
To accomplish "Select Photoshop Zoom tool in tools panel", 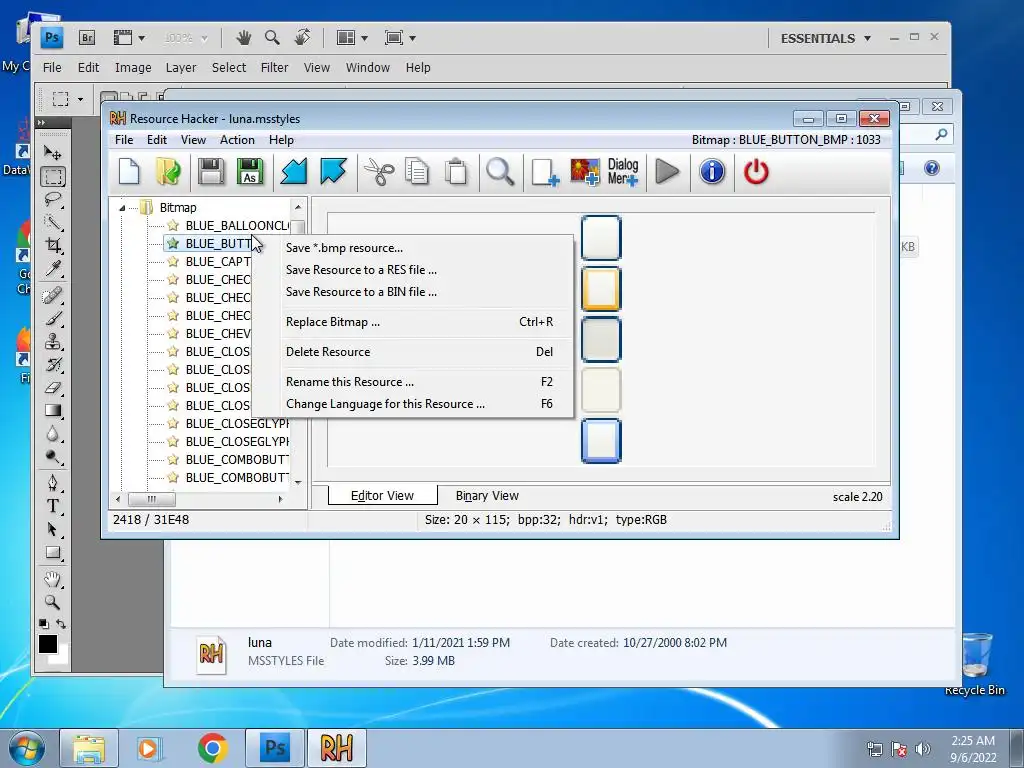I will coord(53,602).
